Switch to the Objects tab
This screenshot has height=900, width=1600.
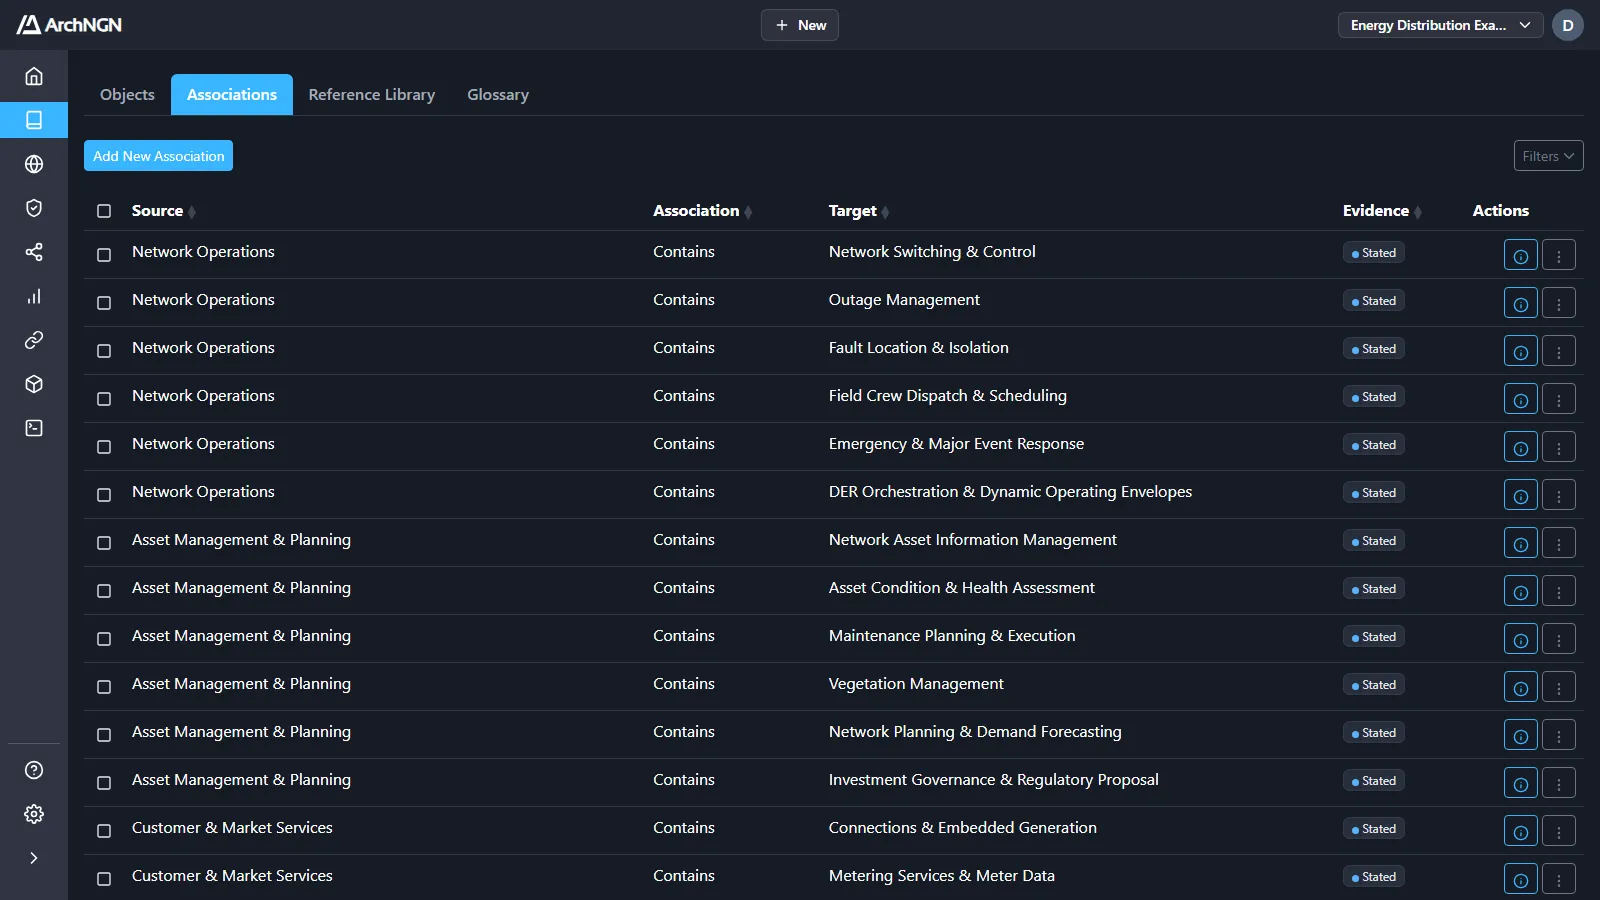click(127, 95)
